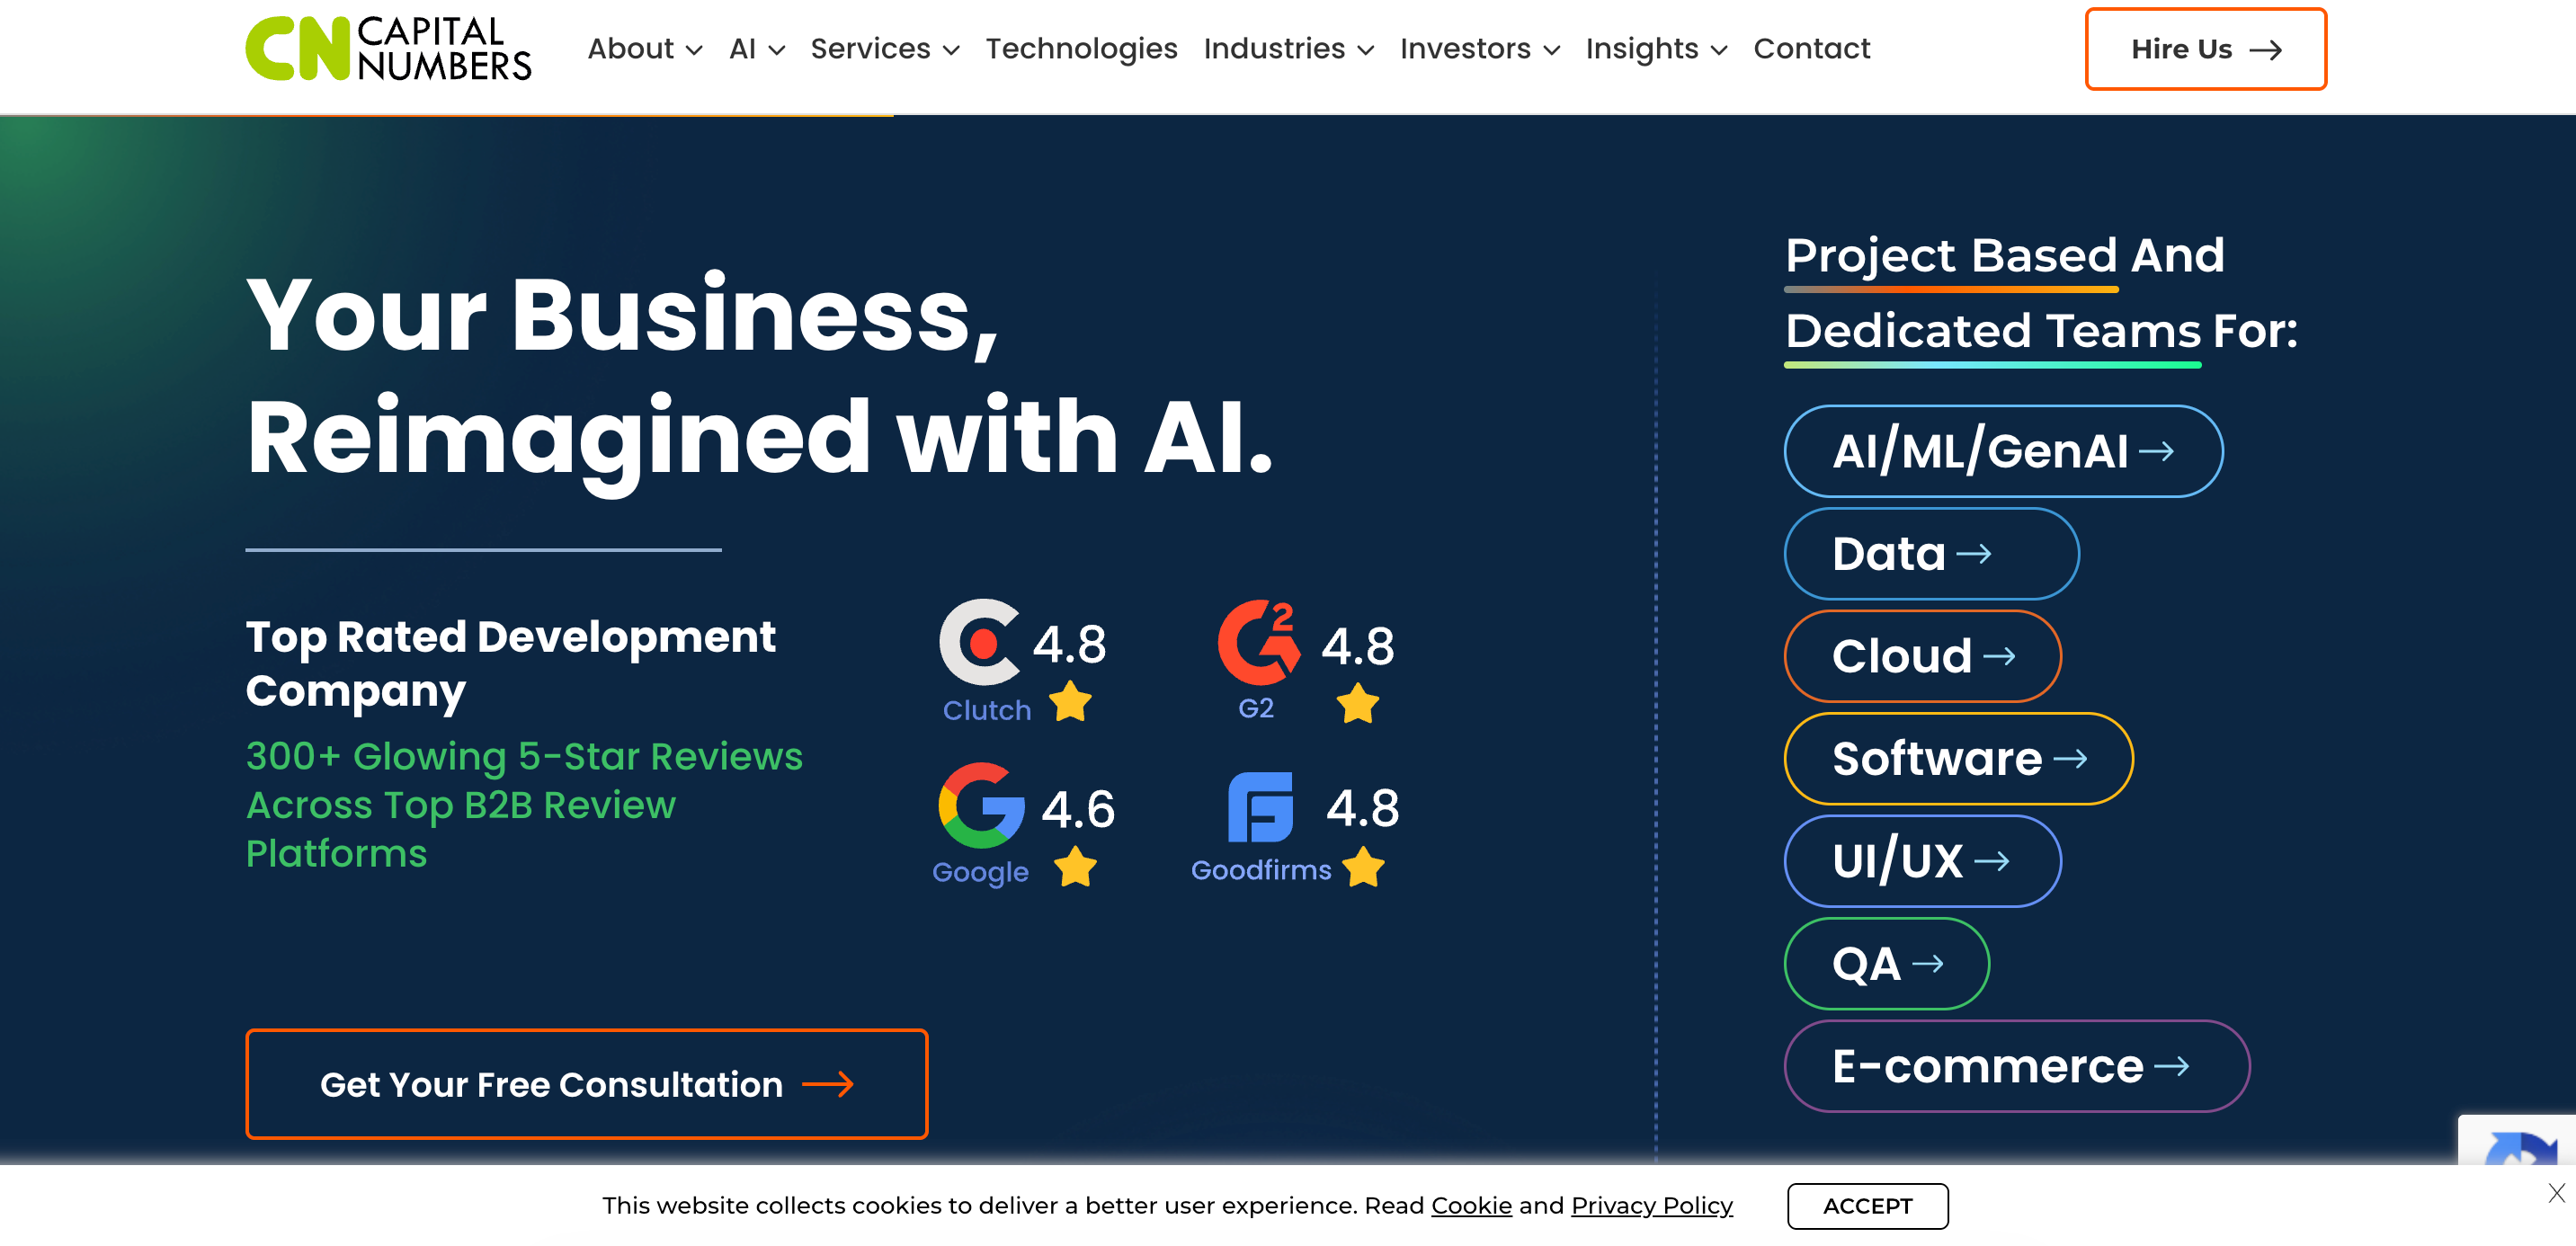2576x1246 pixels.
Task: Click Get Your Free Consultation button
Action: 586,1083
